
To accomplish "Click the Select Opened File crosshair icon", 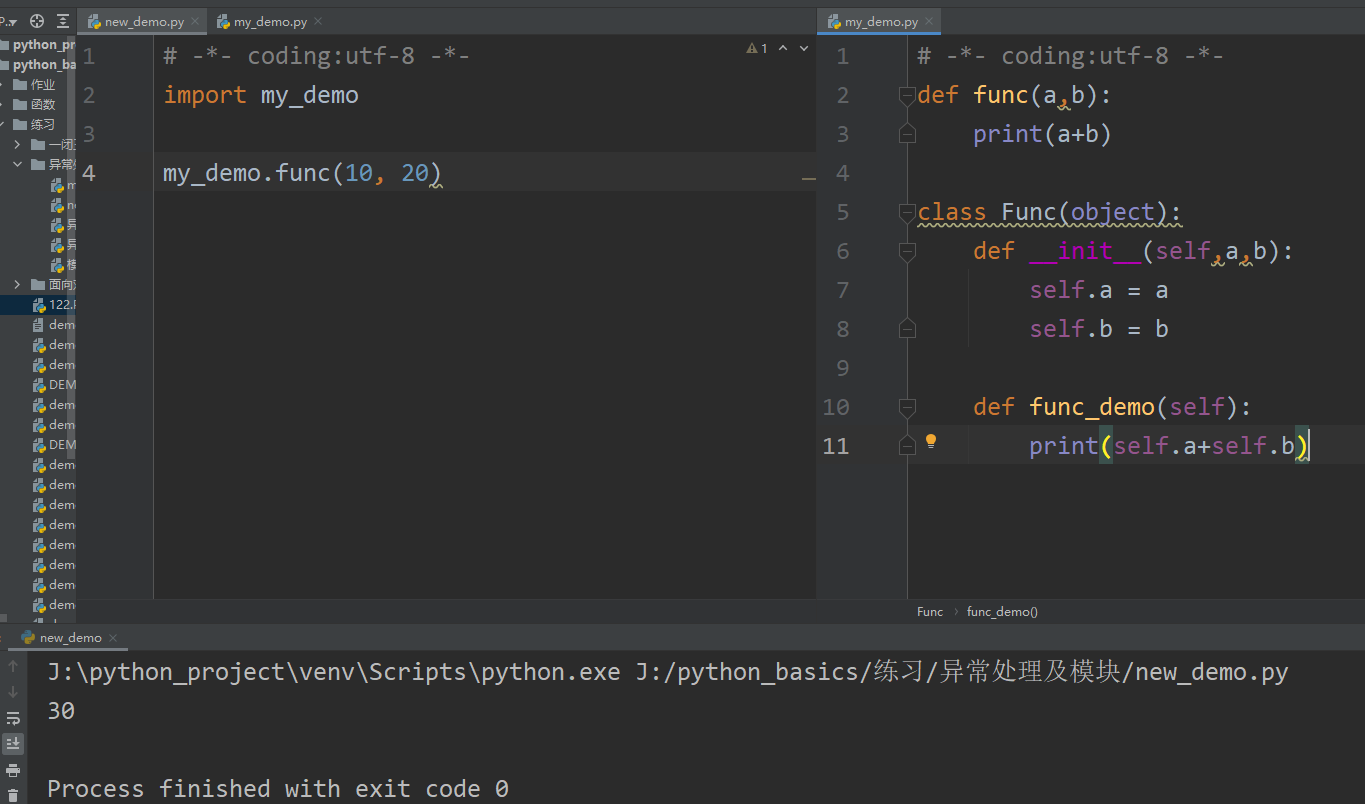I will point(36,20).
